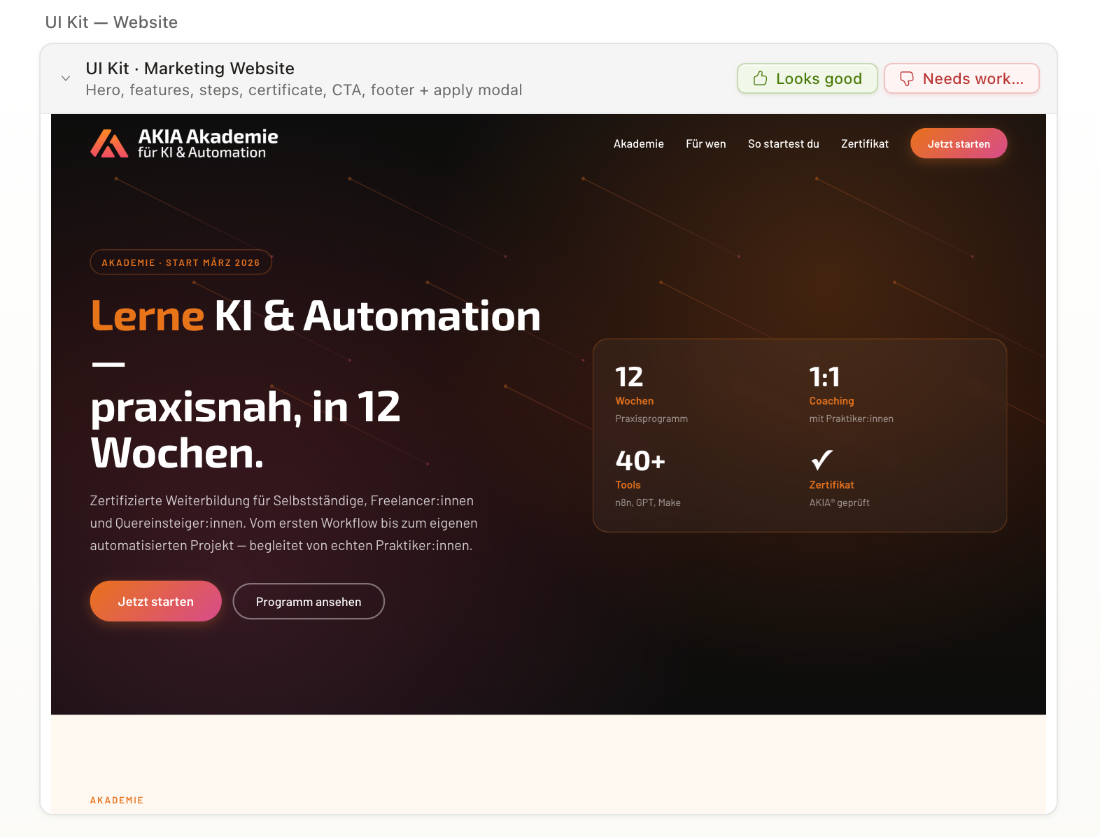Click the '1:1' Coaching stat

point(824,377)
